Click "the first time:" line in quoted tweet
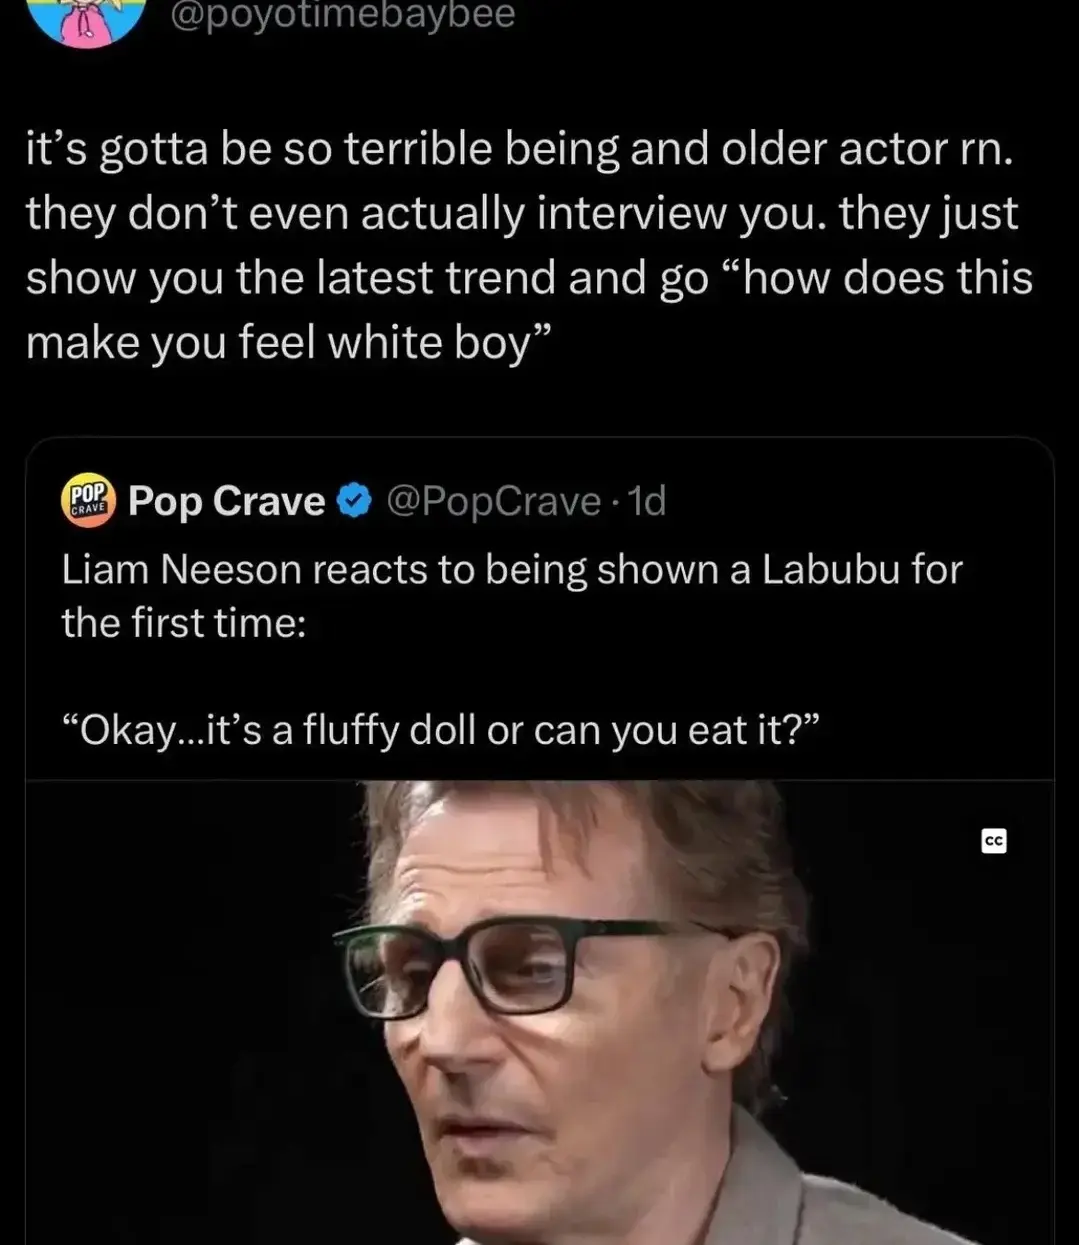The height and width of the screenshot is (1245, 1079). 184,623
